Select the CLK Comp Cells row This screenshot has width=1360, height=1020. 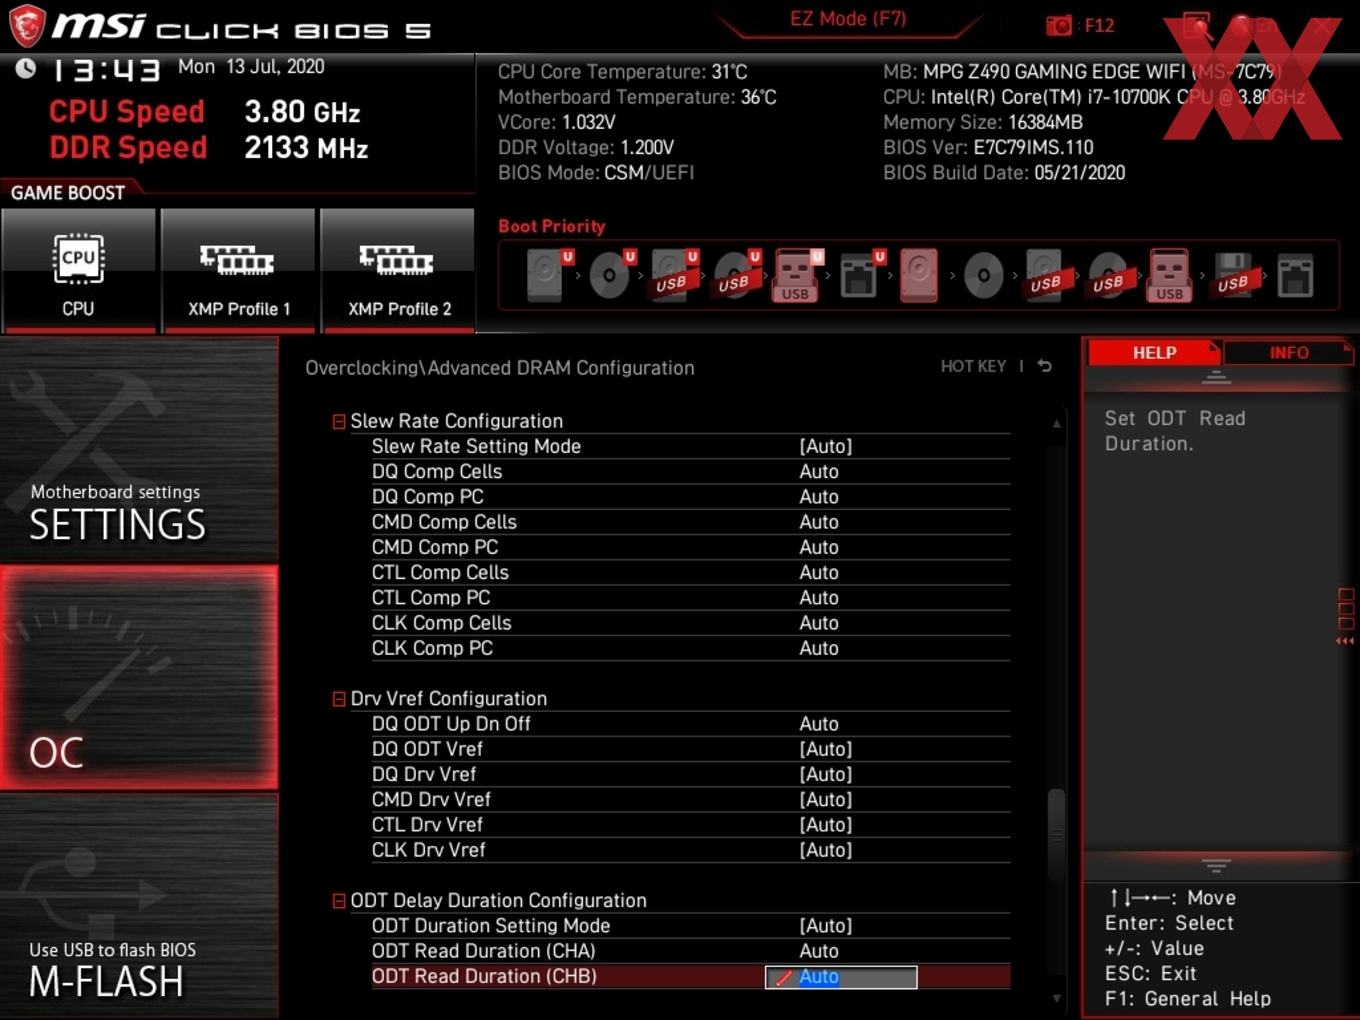(x=690, y=623)
